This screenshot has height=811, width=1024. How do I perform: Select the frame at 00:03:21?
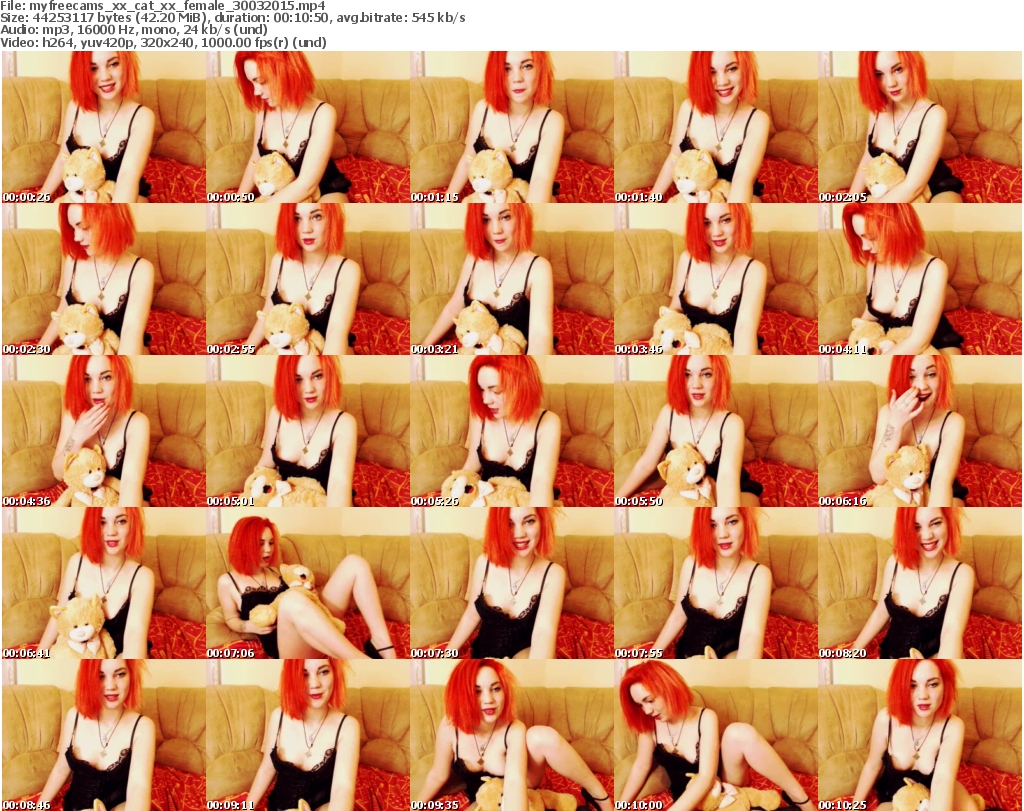tap(511, 279)
